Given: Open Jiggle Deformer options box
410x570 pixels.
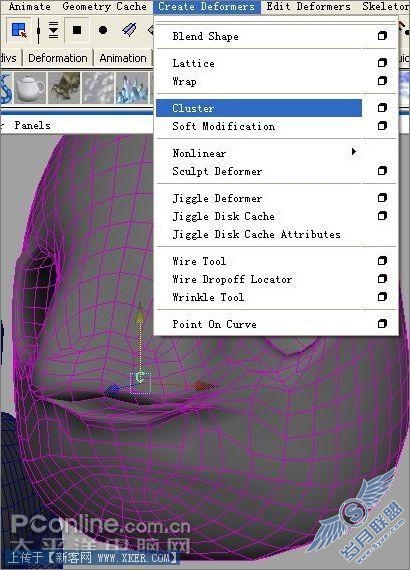Looking at the screenshot, I should coord(382,198).
